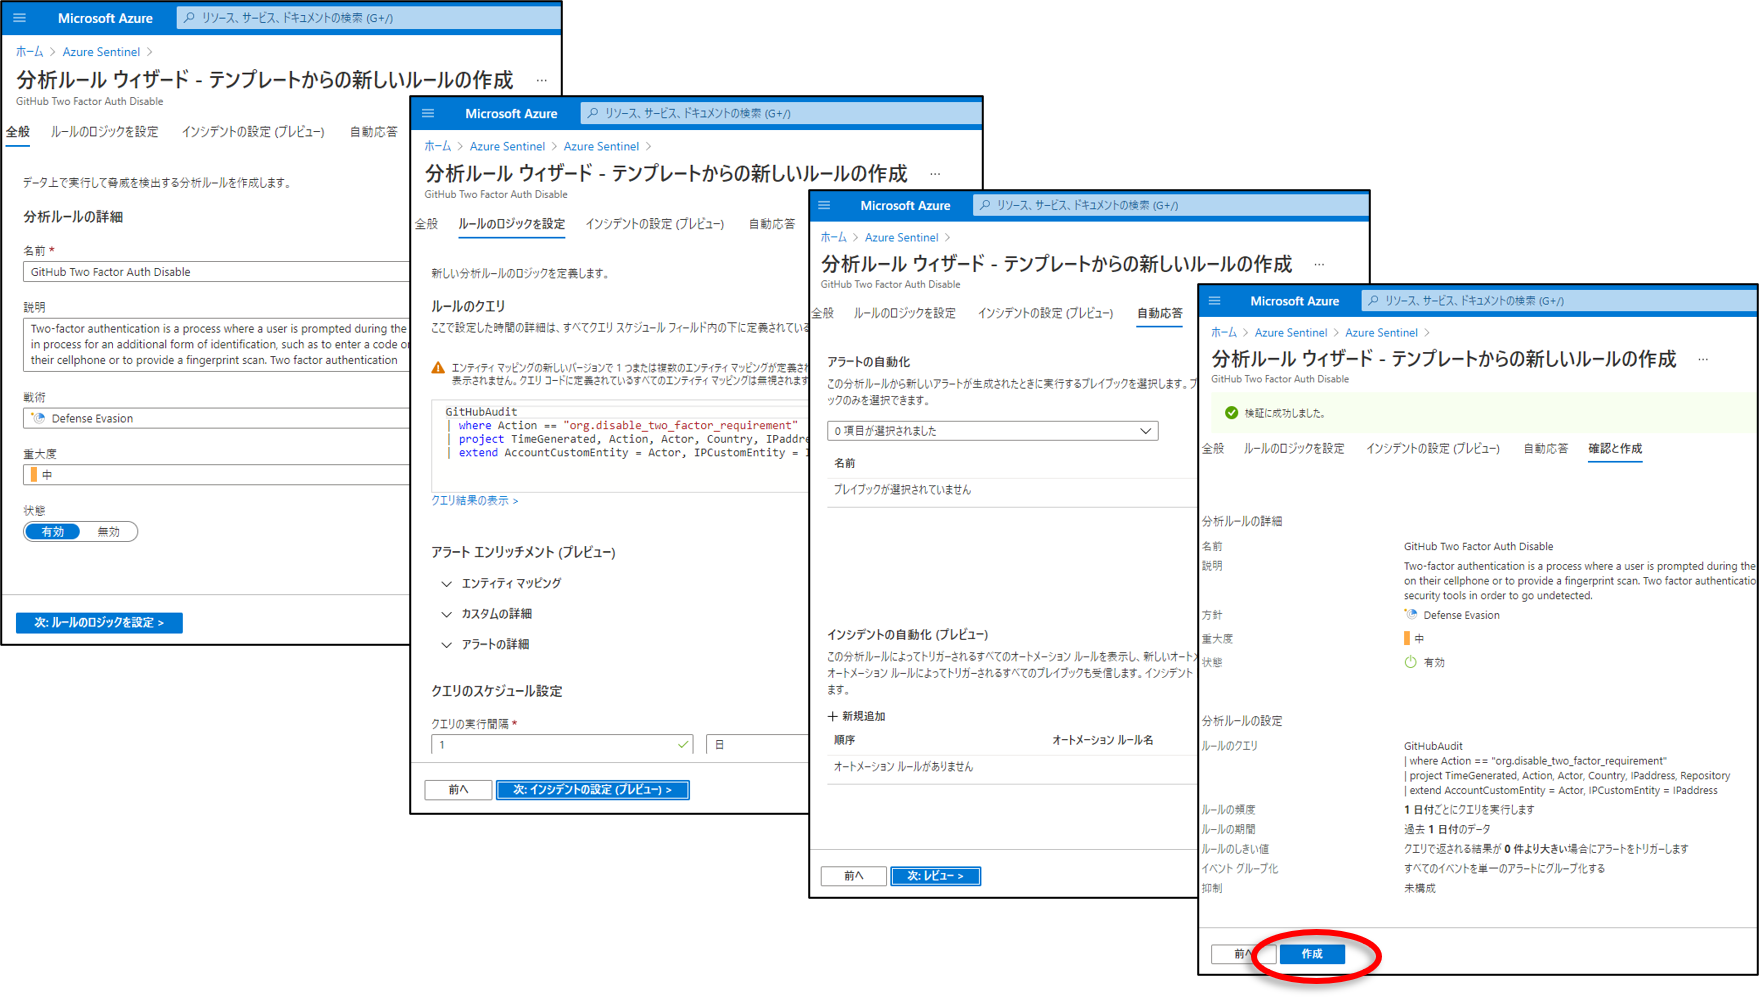The image size is (1759, 997).
Task: Click ホーム breadcrumb in the 確認と作成 window
Action: (x=1224, y=333)
